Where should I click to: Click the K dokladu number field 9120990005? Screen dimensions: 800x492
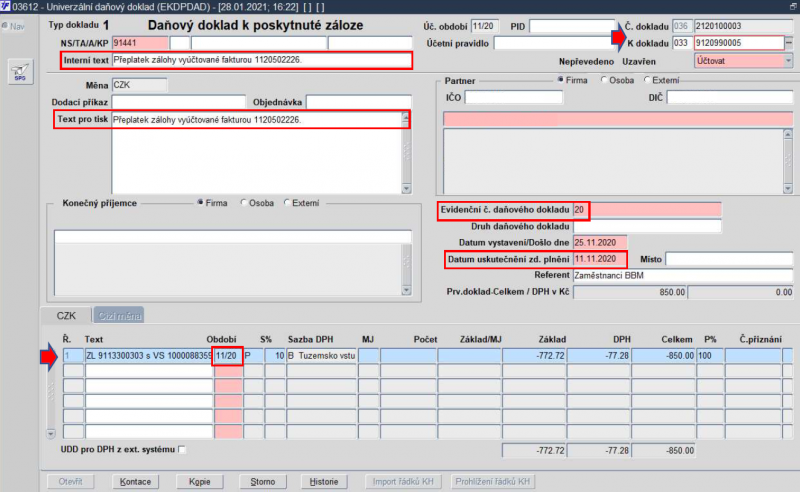(739, 43)
